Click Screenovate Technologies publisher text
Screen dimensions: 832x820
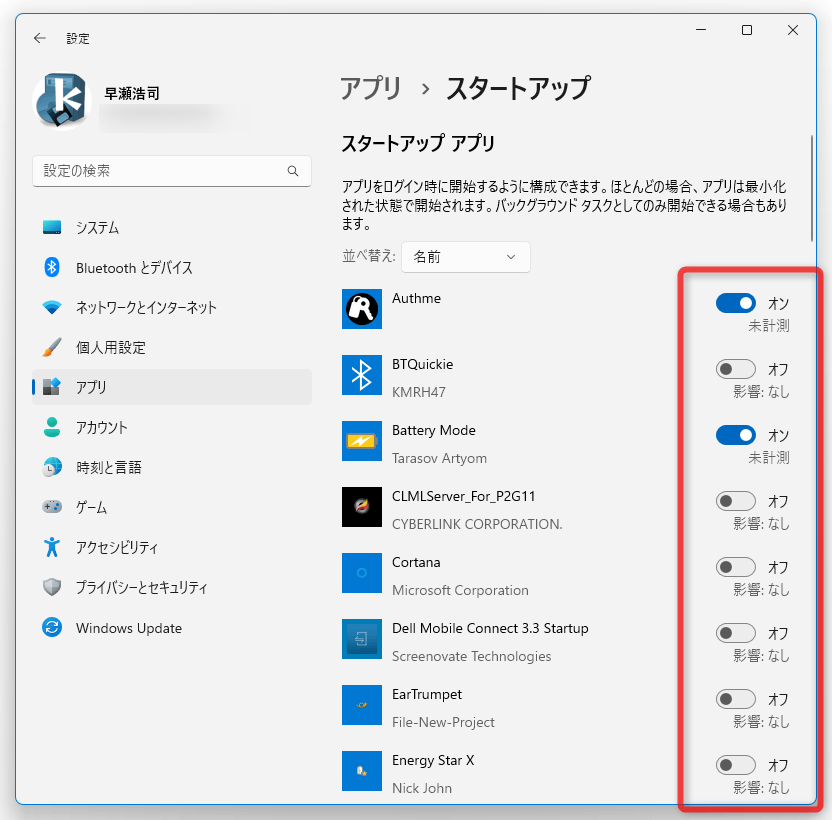472,656
